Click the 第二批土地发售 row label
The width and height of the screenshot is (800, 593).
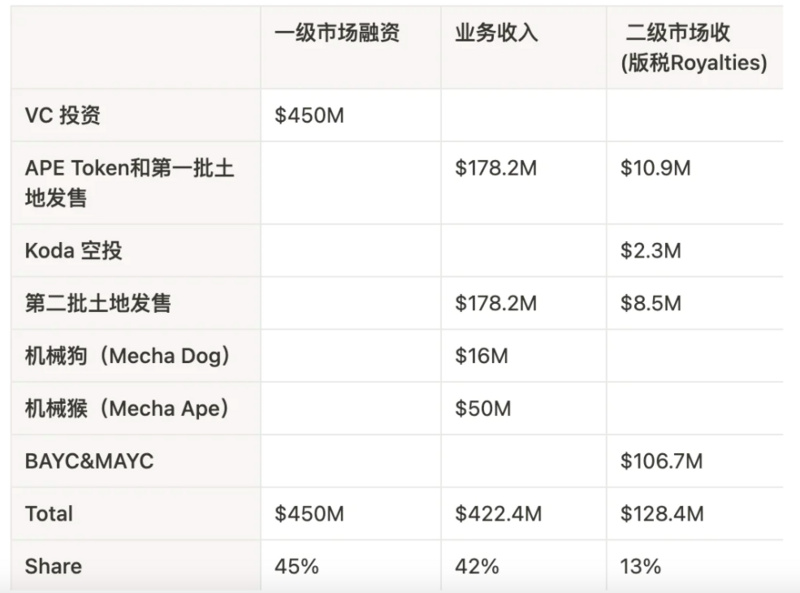[x=98, y=302]
